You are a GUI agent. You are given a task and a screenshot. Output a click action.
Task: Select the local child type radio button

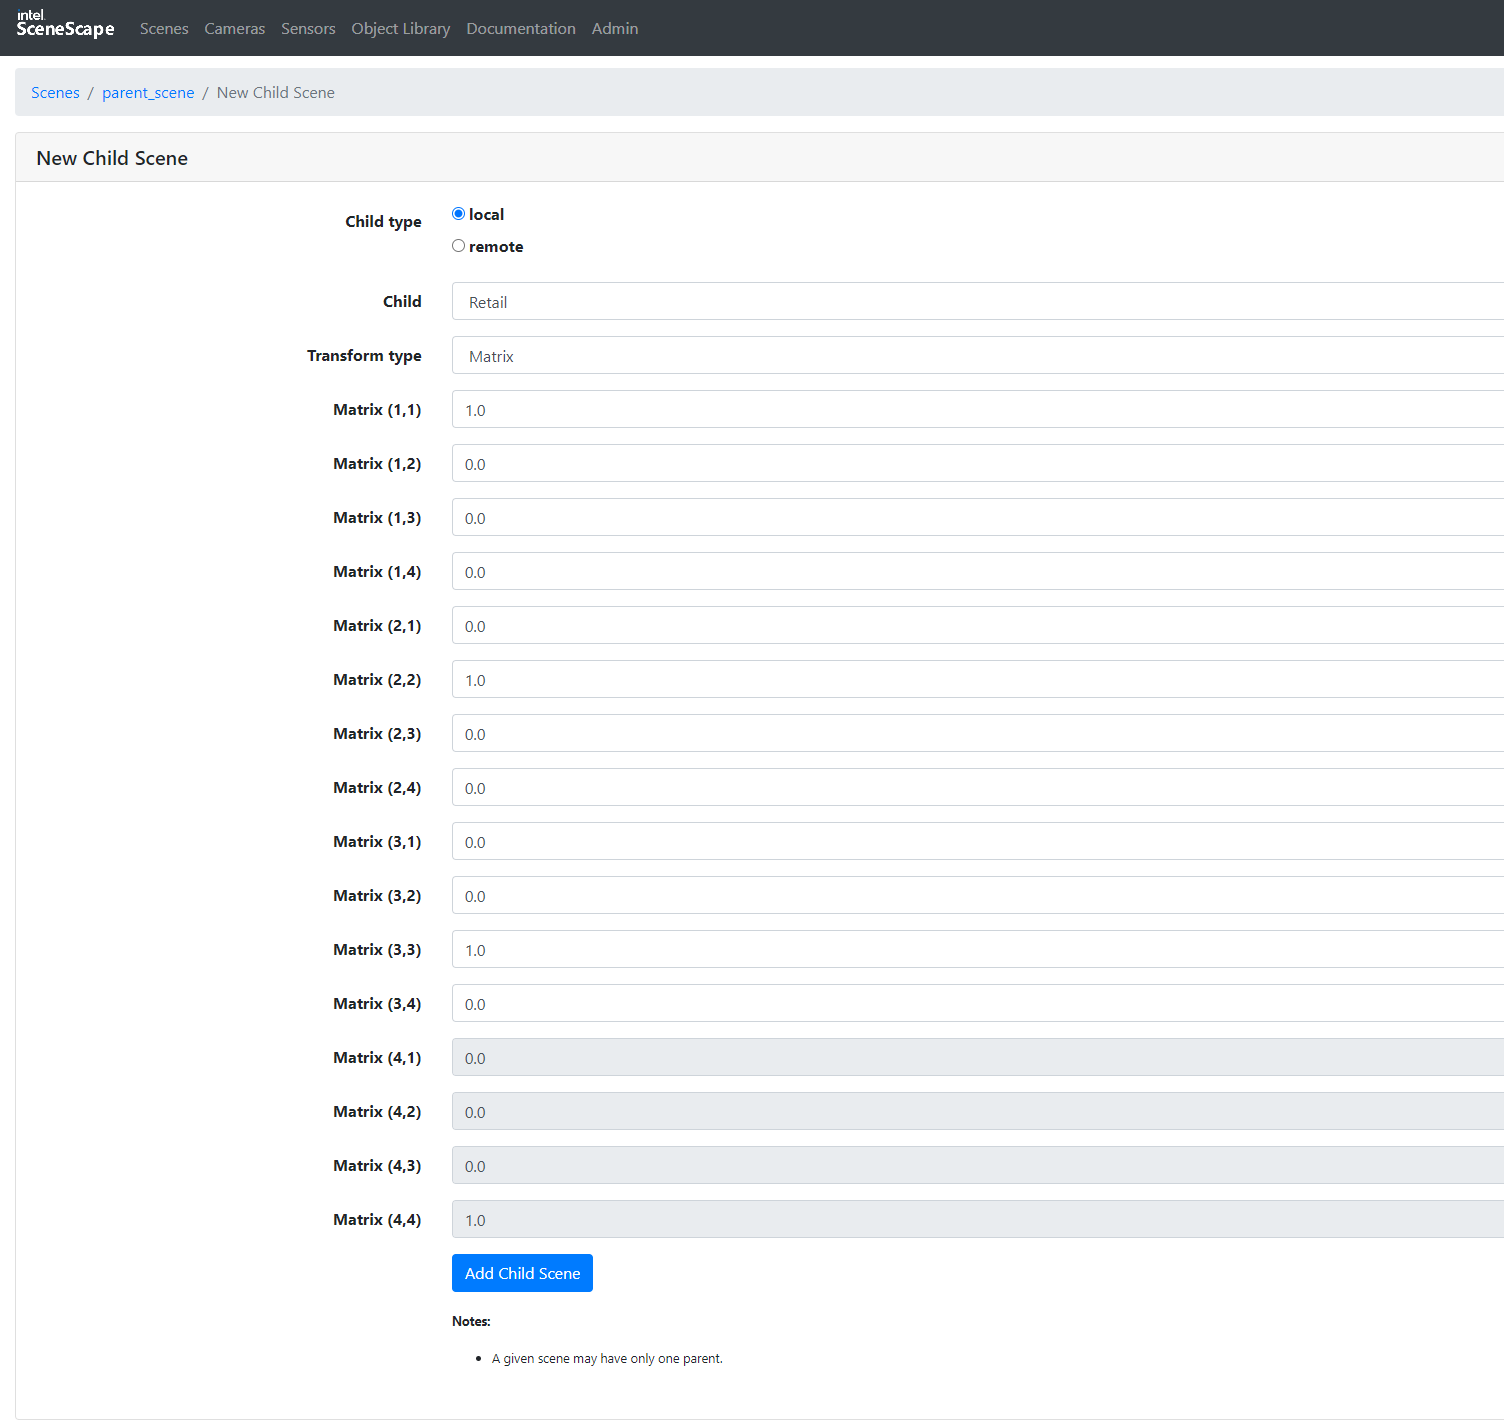tap(459, 214)
